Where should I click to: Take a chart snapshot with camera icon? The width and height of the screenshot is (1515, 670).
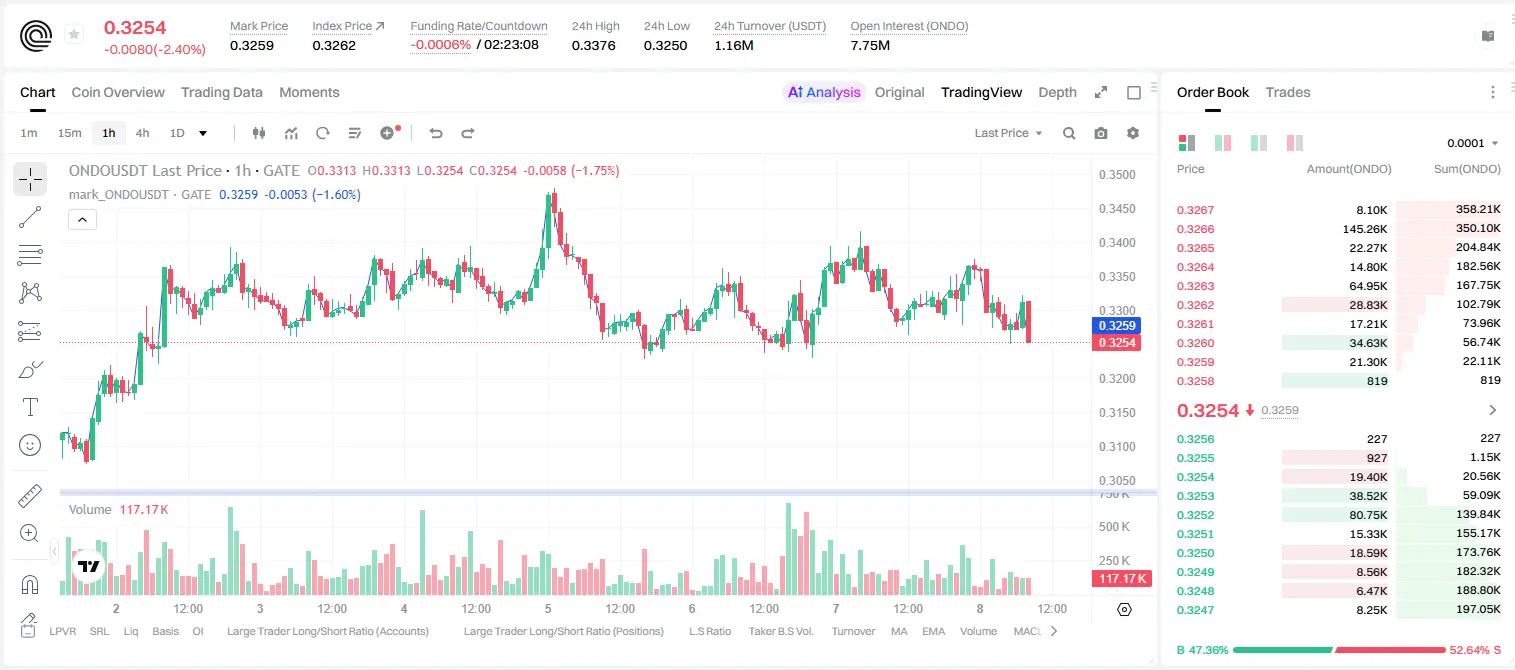1101,133
